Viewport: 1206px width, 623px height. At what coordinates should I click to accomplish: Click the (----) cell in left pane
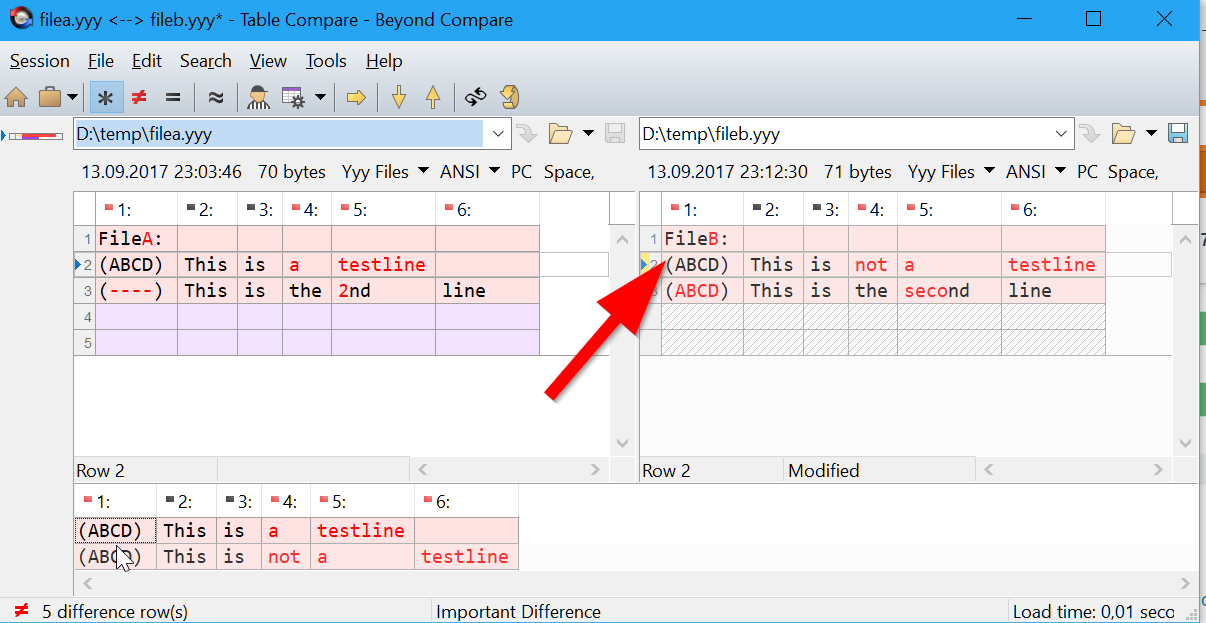pos(137,291)
